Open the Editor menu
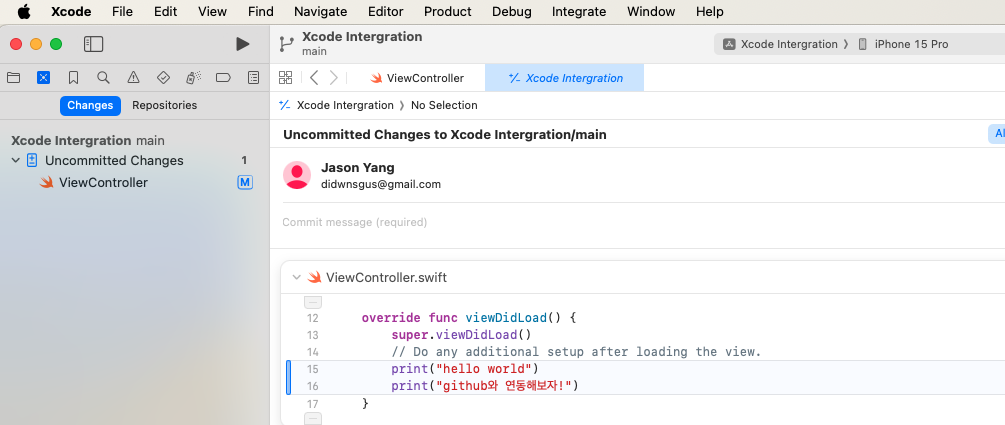Screen dimensions: 1005x425 point(386,12)
